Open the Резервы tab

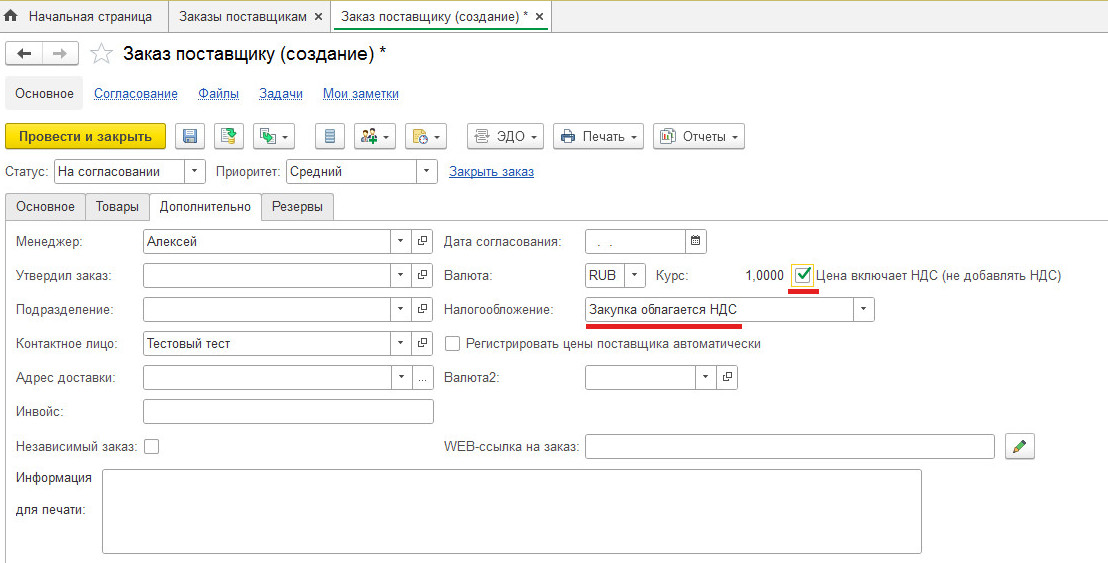298,206
